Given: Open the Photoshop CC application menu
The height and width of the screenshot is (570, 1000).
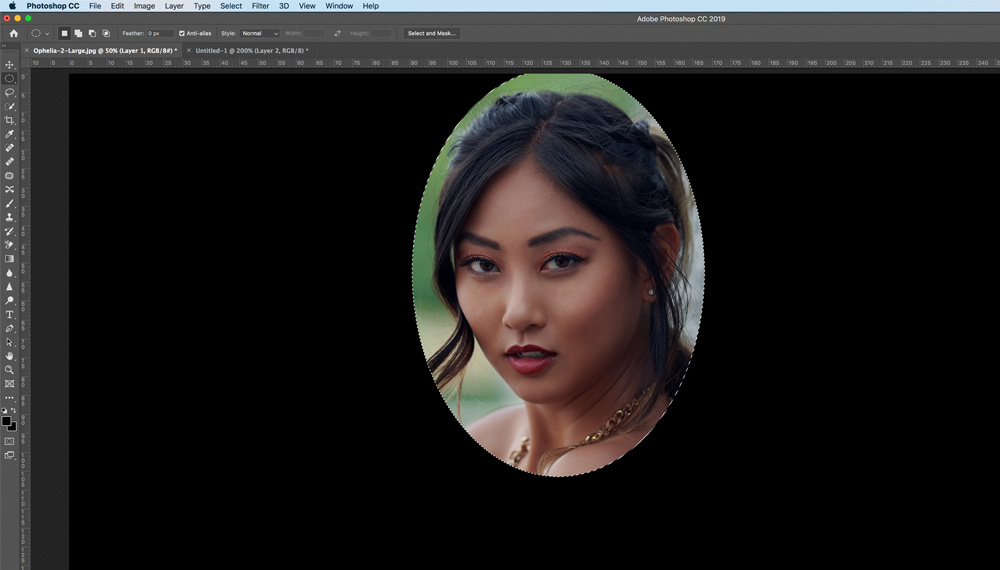Looking at the screenshot, I should [53, 6].
